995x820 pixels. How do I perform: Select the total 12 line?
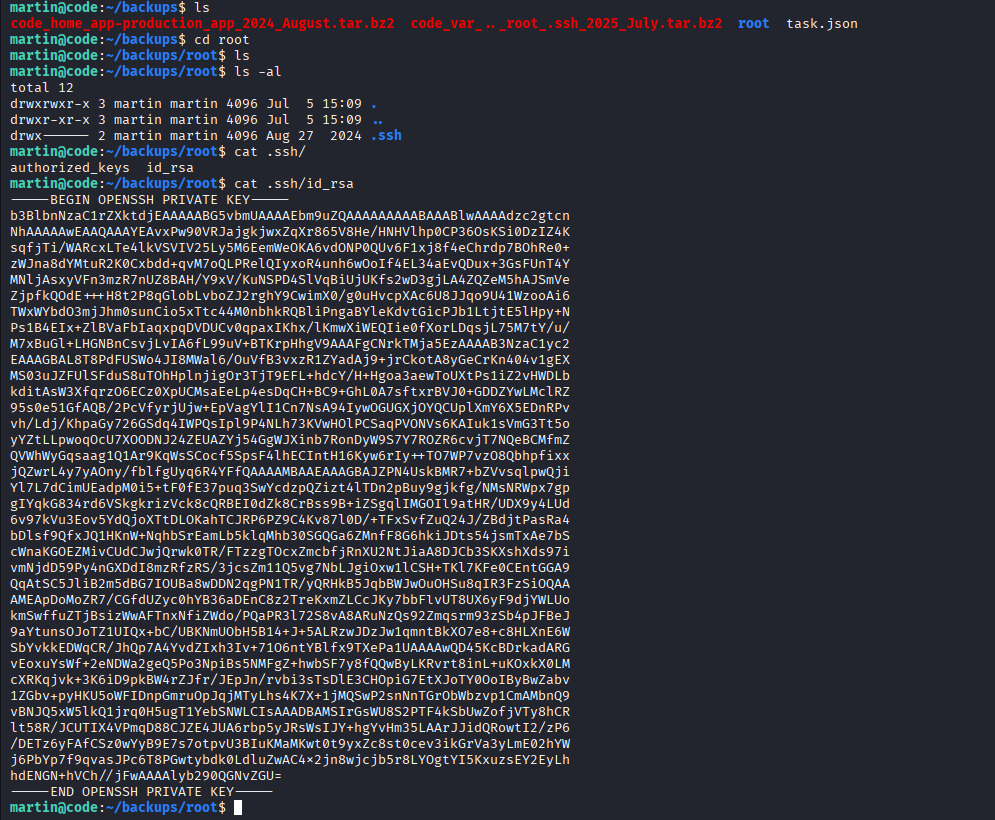[40, 87]
